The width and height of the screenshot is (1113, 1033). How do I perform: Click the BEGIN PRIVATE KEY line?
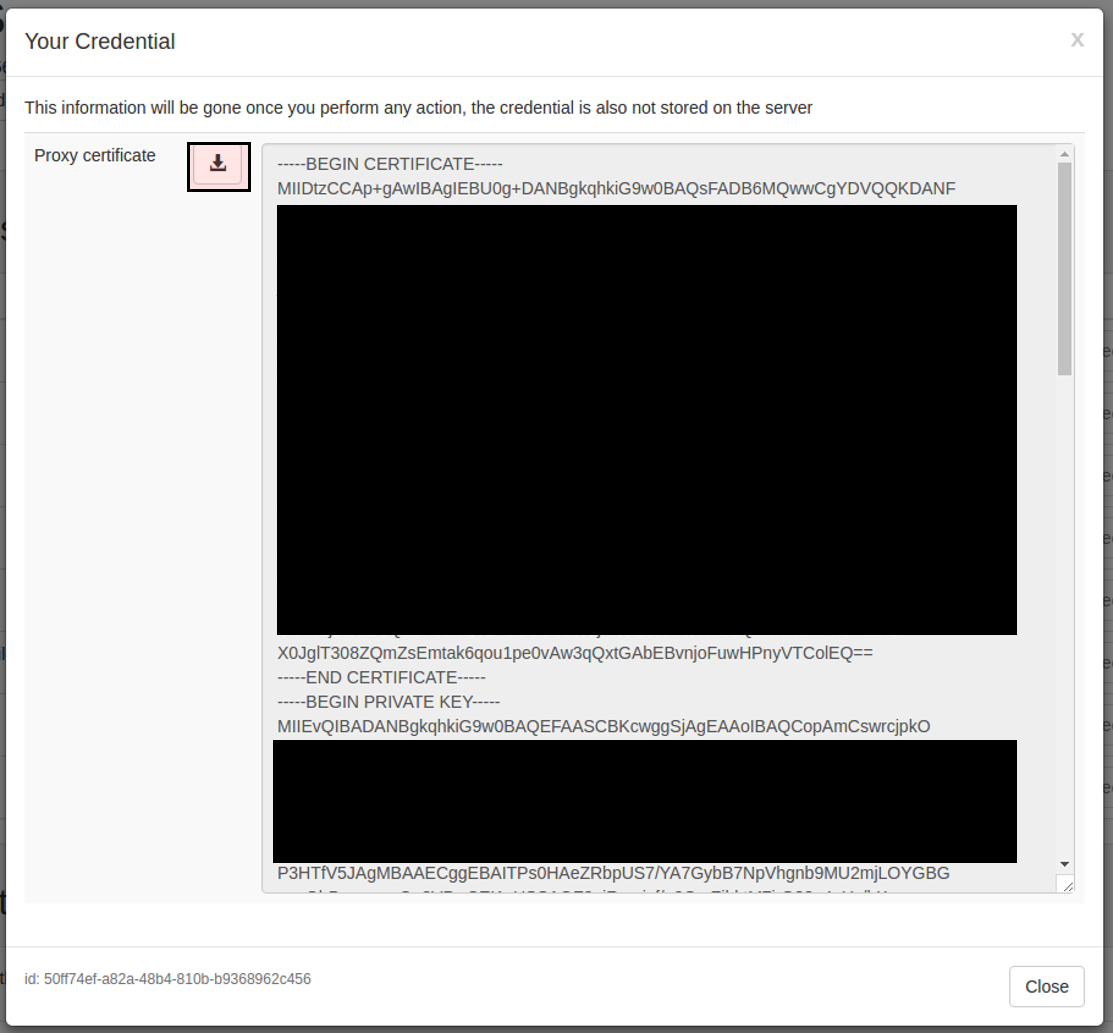click(388, 702)
